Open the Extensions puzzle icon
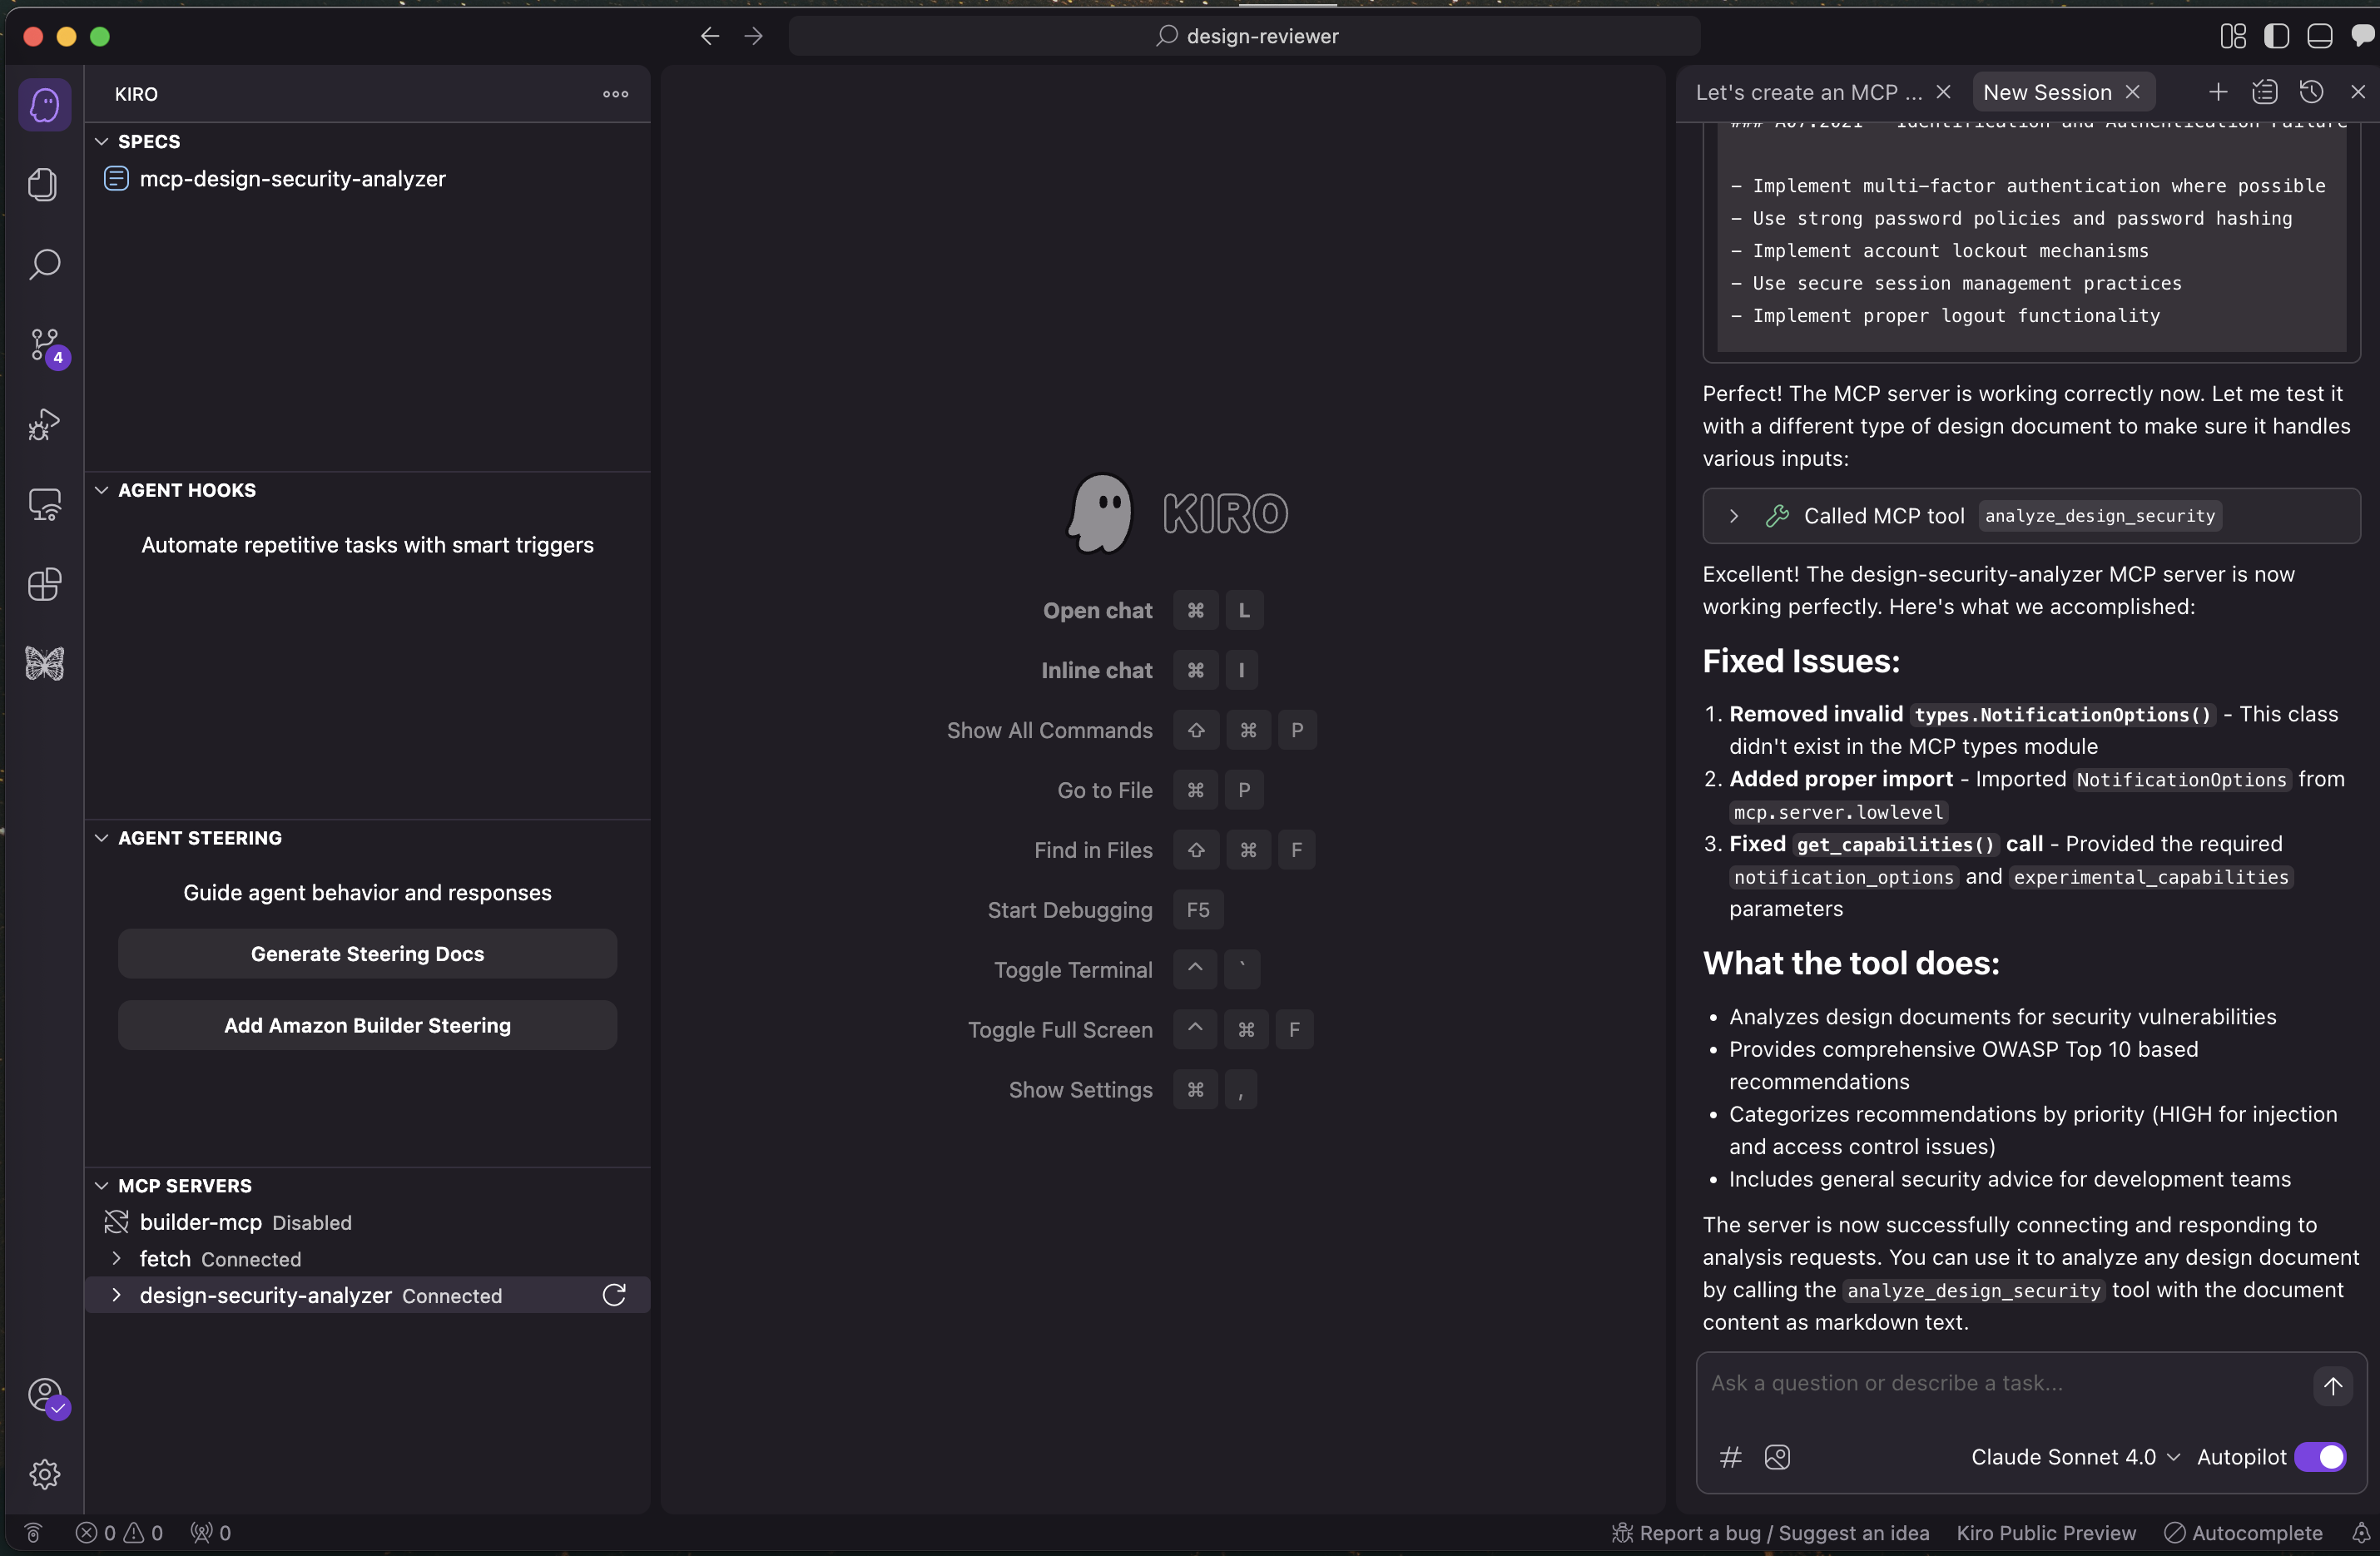Viewport: 2380px width, 1556px height. point(44,585)
